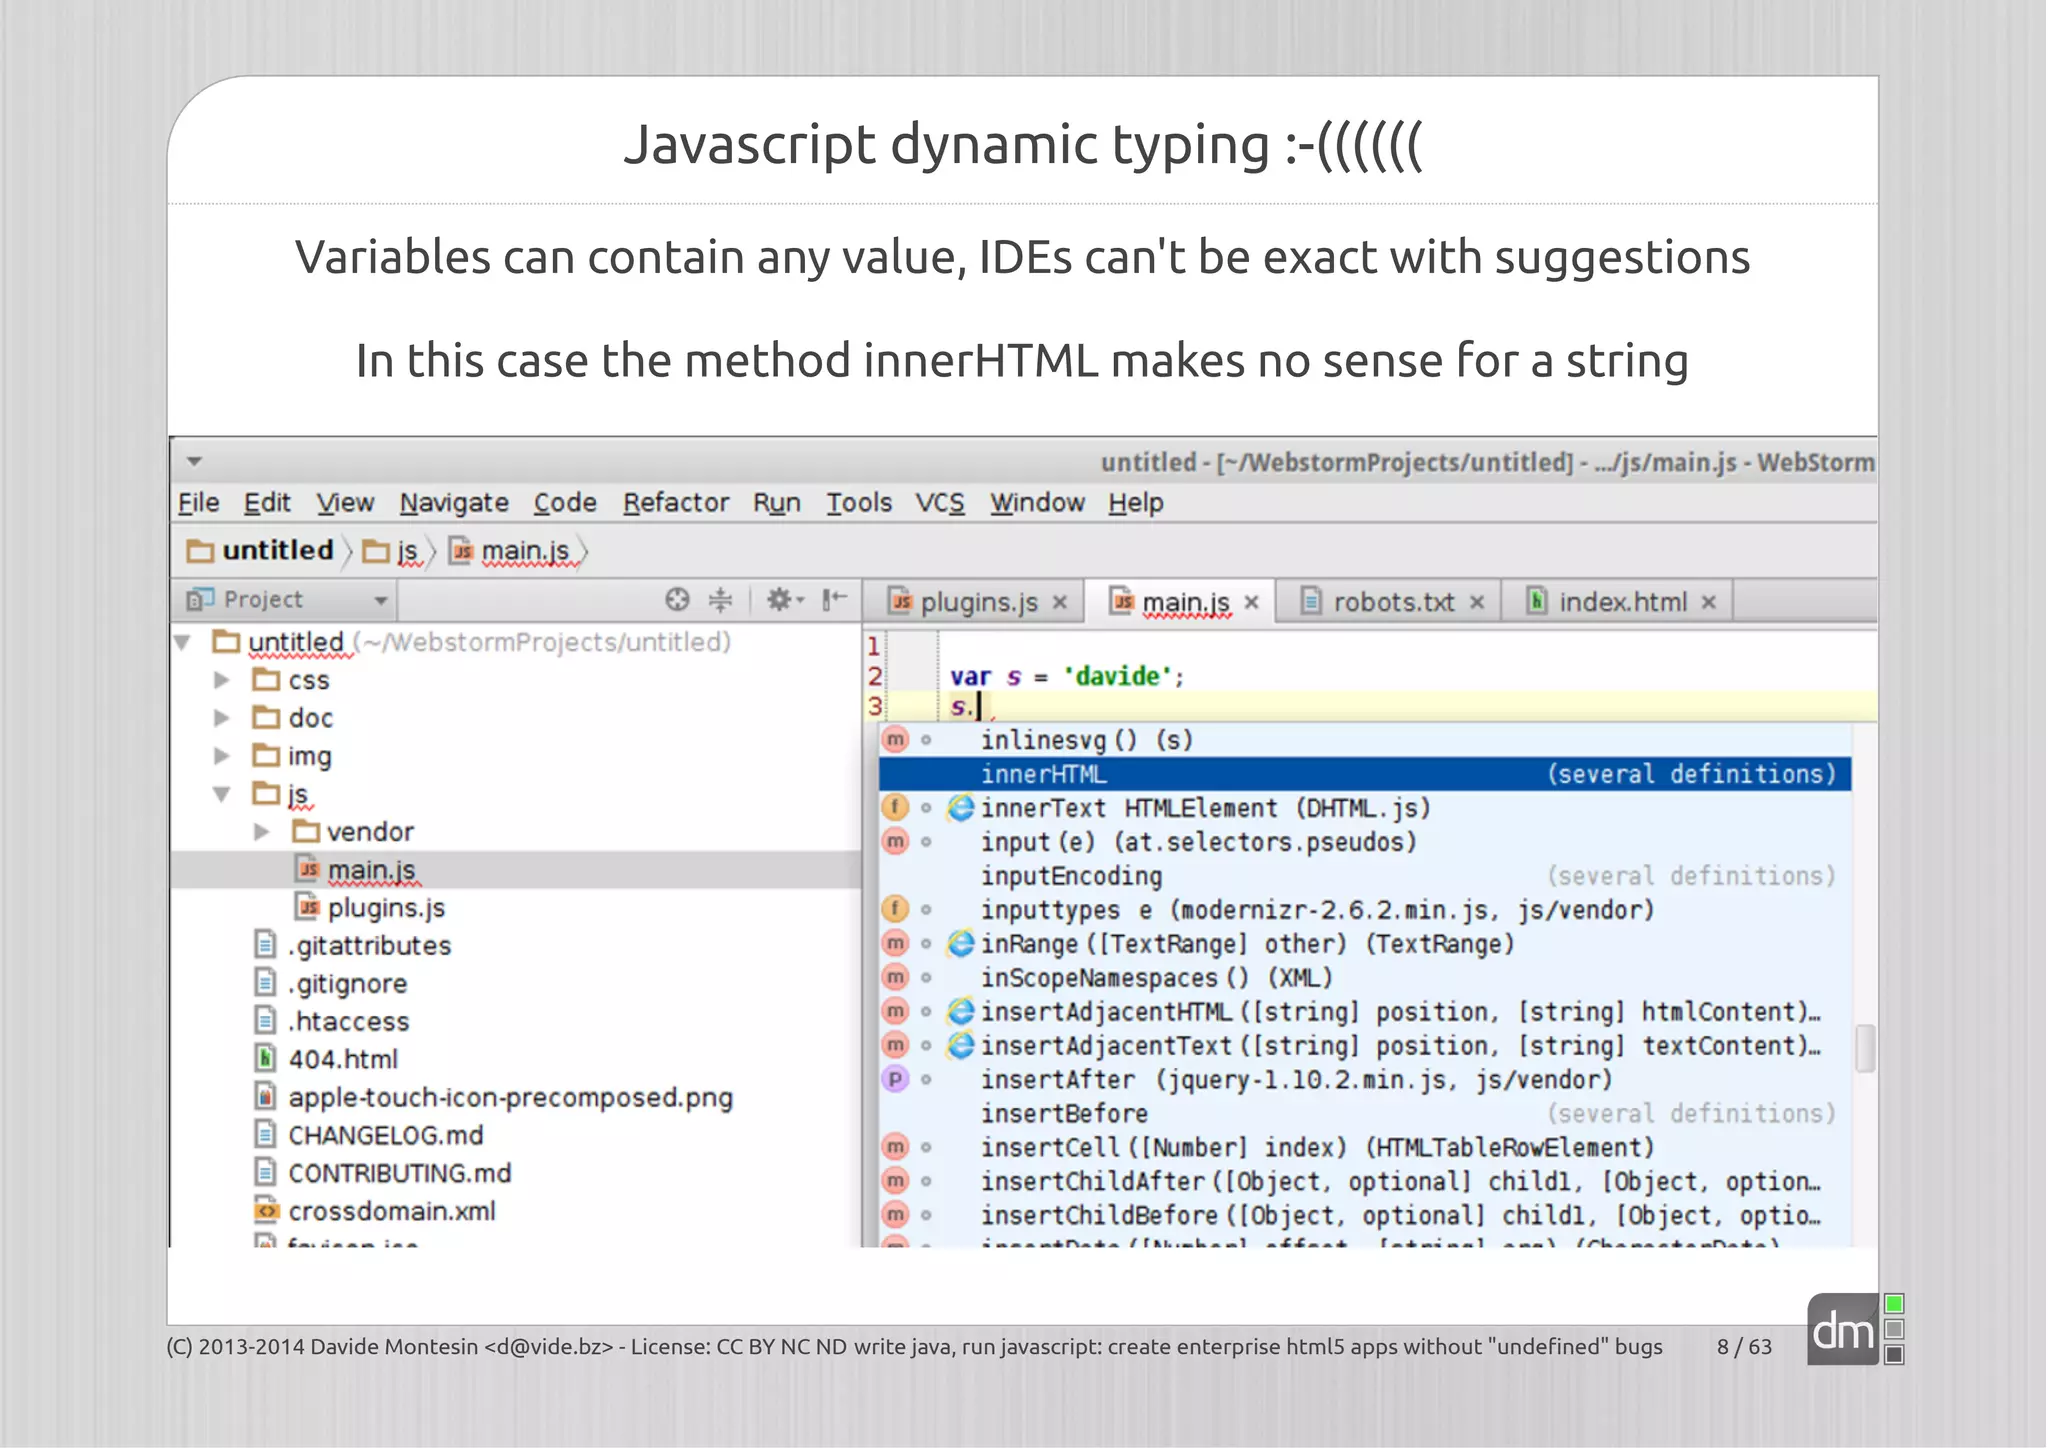This screenshot has height=1448, width=2048.
Task: Choose insertChildAfter suggestion
Action: click(x=1365, y=1182)
